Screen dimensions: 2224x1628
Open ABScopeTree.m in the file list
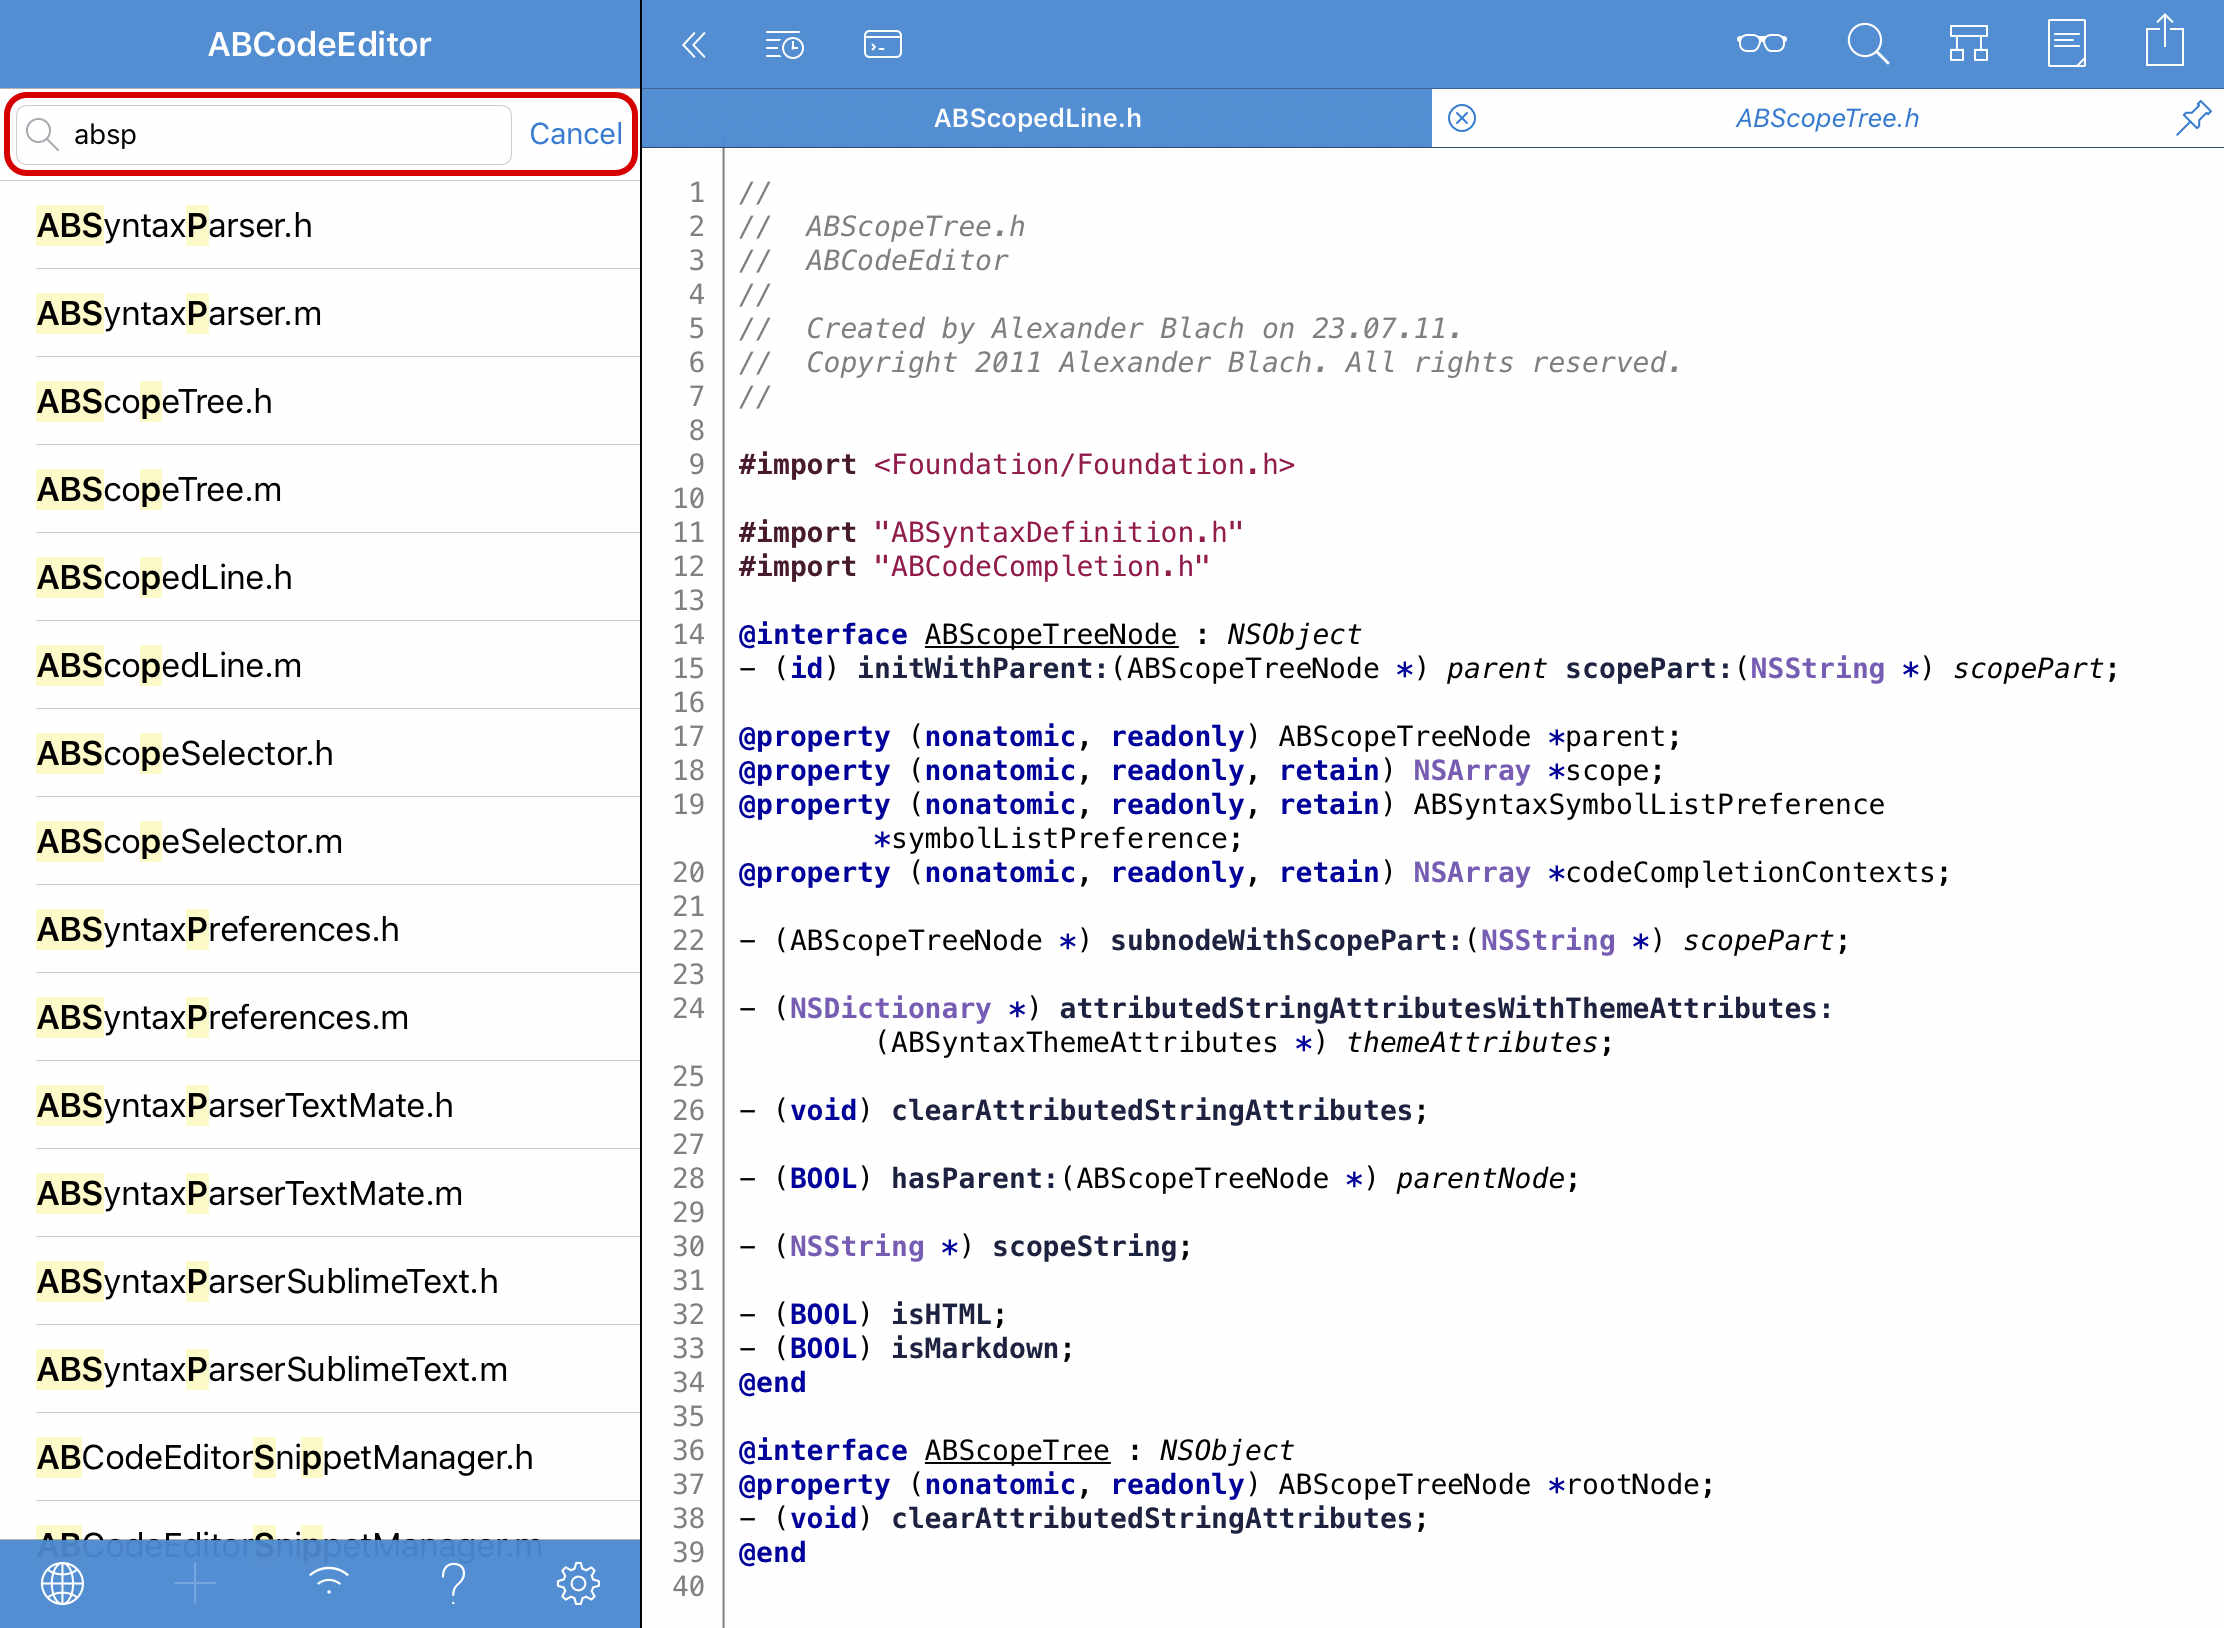pos(320,489)
